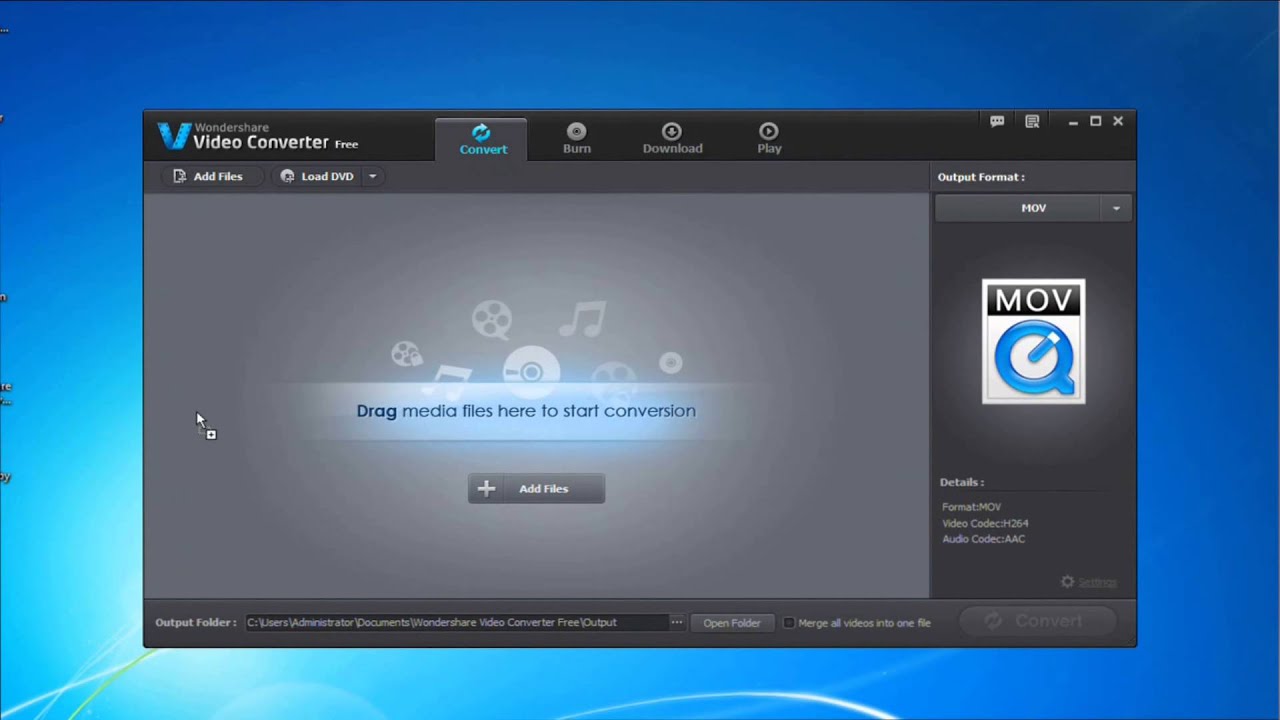Click the MOV QuickTime format icon
Image resolution: width=1280 pixels, height=720 pixels.
point(1033,342)
